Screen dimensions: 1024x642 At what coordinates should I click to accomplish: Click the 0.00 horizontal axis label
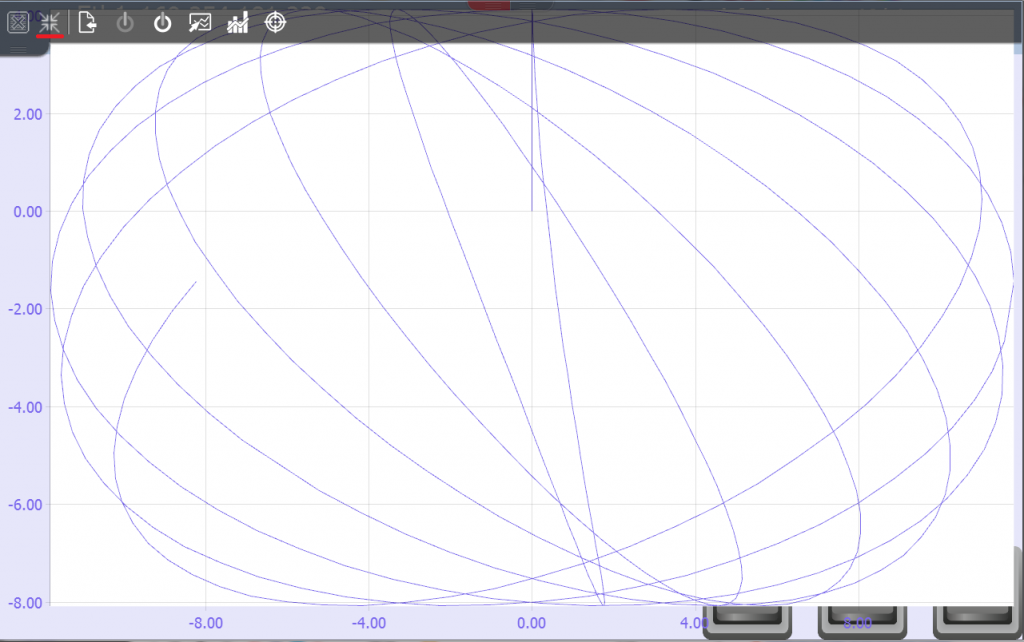click(532, 623)
